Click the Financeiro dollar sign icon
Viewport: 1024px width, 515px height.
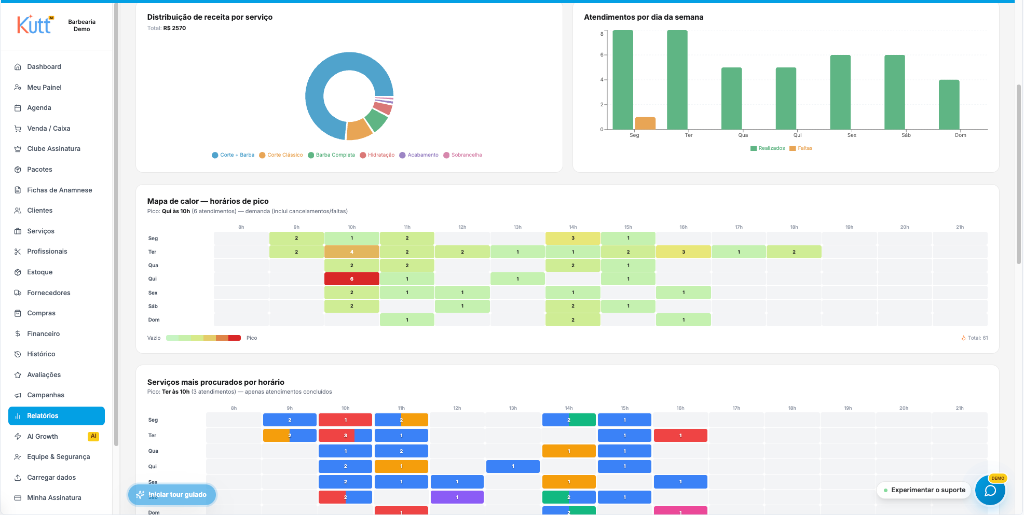pyautogui.click(x=18, y=334)
